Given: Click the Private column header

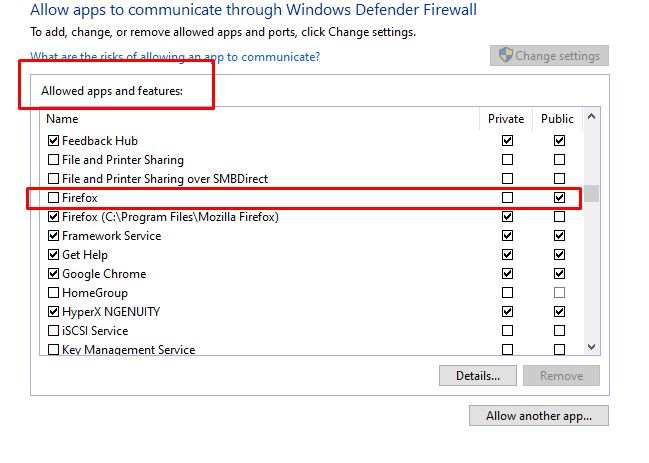Looking at the screenshot, I should (506, 119).
